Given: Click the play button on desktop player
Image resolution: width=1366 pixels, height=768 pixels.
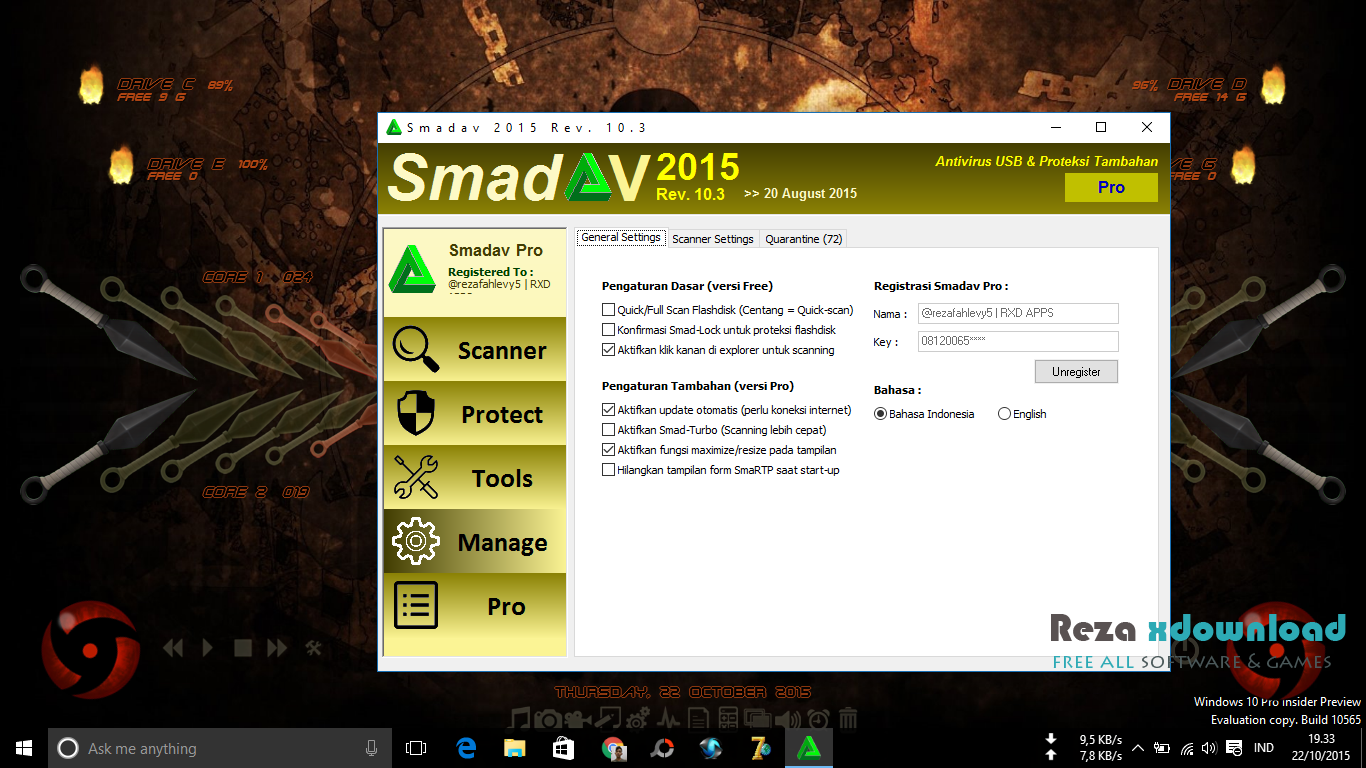Looking at the screenshot, I should (208, 648).
